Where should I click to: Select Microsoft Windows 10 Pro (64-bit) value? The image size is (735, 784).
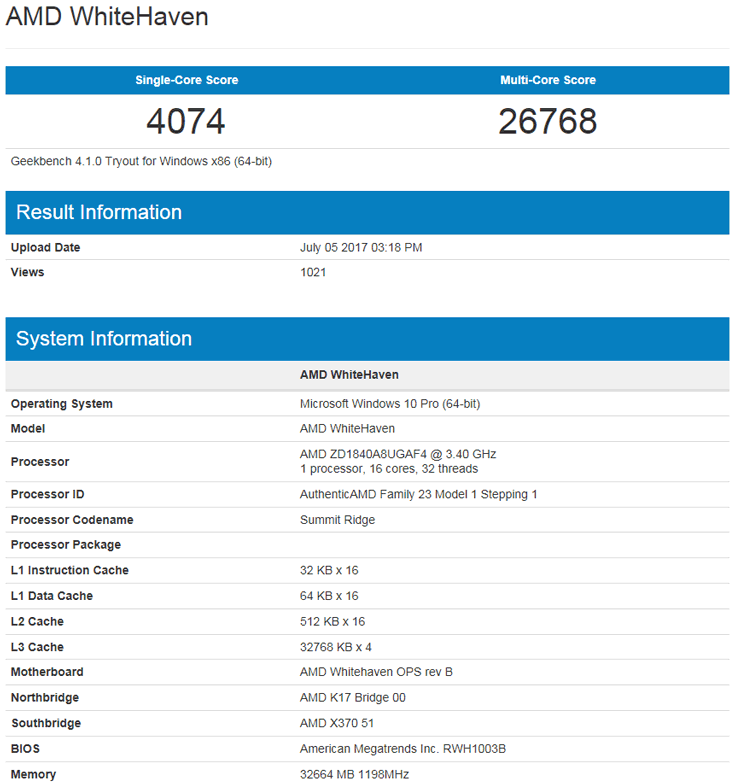pyautogui.click(x=390, y=404)
